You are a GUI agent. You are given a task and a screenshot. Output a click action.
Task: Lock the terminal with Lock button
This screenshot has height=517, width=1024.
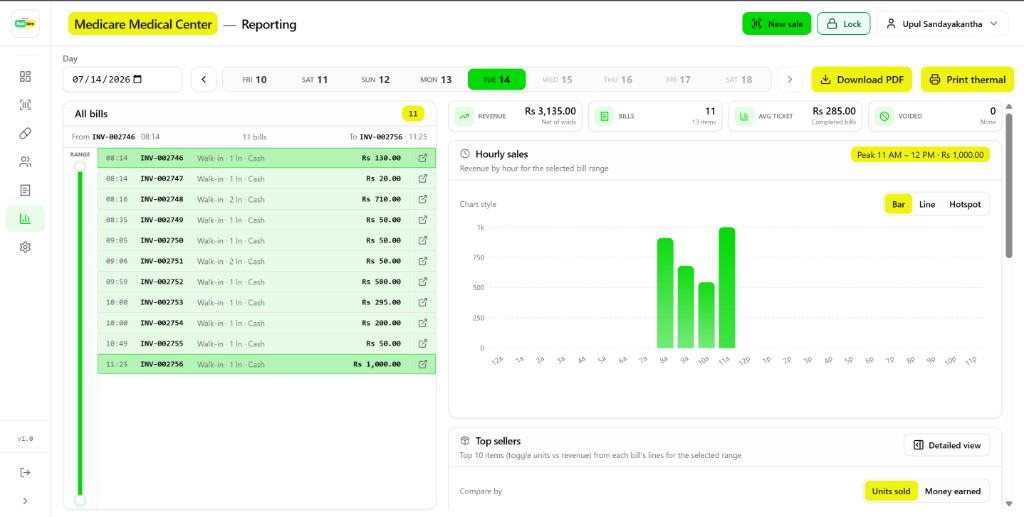(844, 24)
